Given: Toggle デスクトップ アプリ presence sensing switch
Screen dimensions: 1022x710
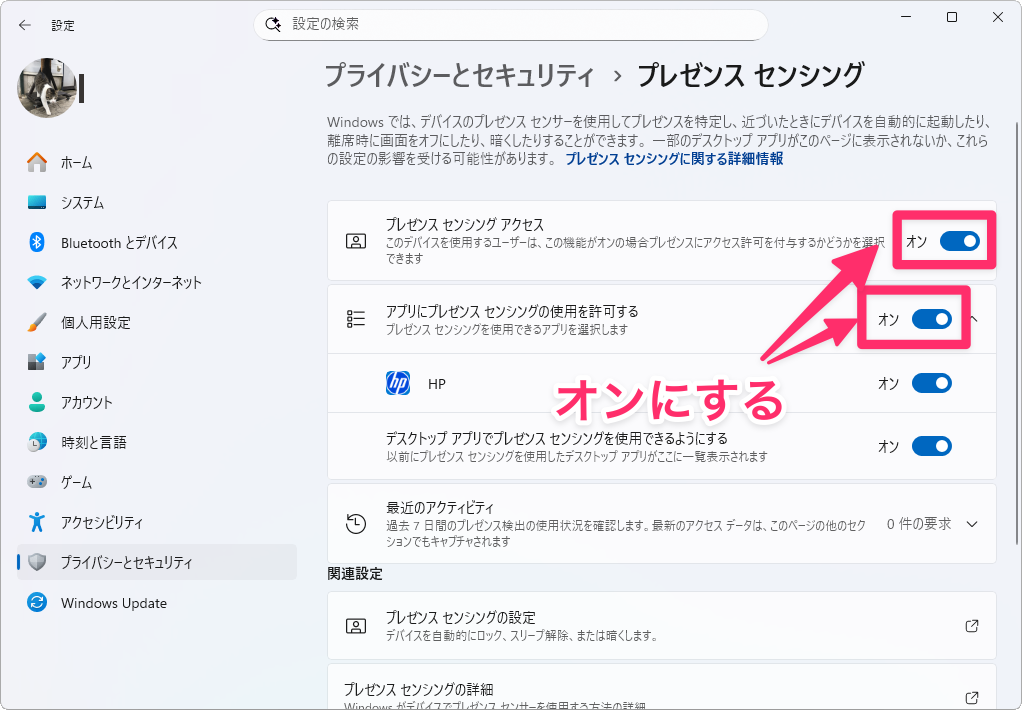Looking at the screenshot, I should tap(931, 446).
